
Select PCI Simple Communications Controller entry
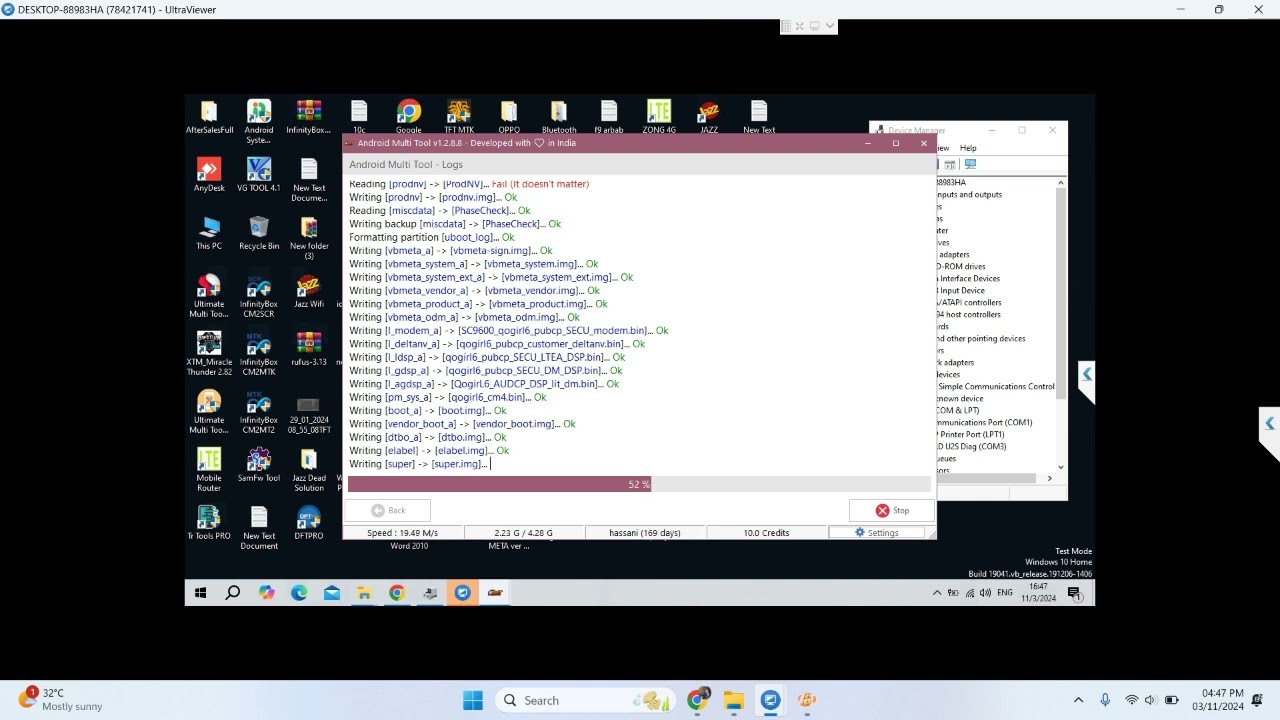click(x=996, y=387)
